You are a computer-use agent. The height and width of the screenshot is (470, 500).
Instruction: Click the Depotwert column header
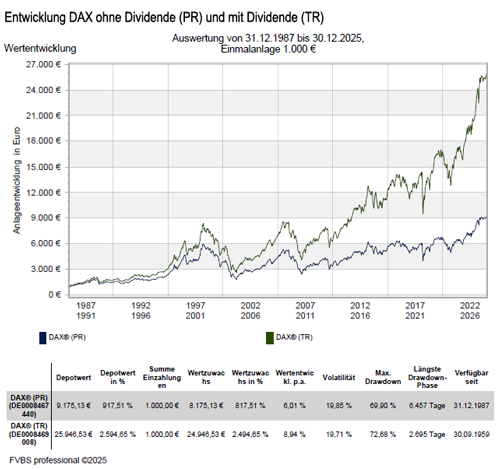pyautogui.click(x=73, y=377)
